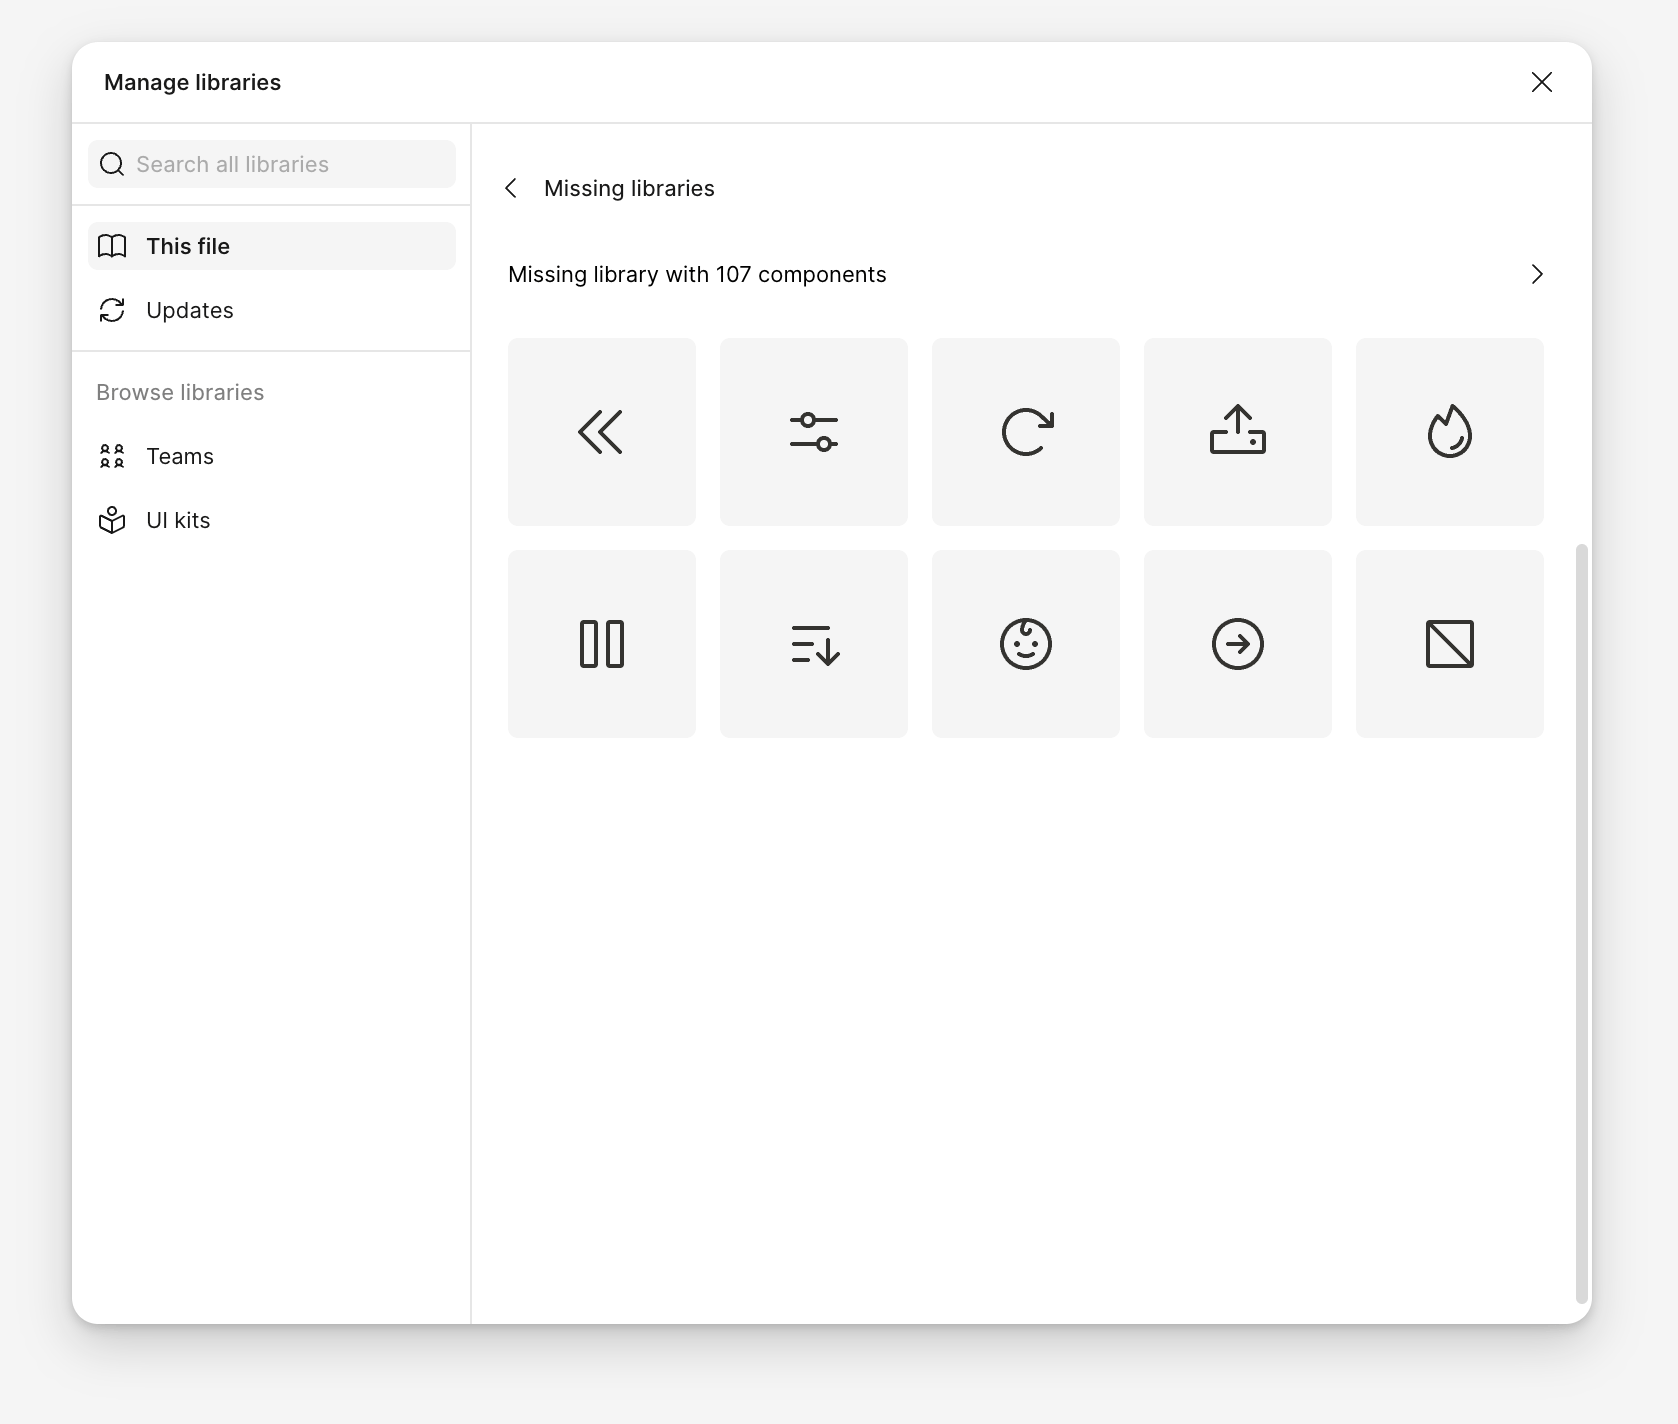
Task: Select the sort descending icon component
Action: click(813, 644)
